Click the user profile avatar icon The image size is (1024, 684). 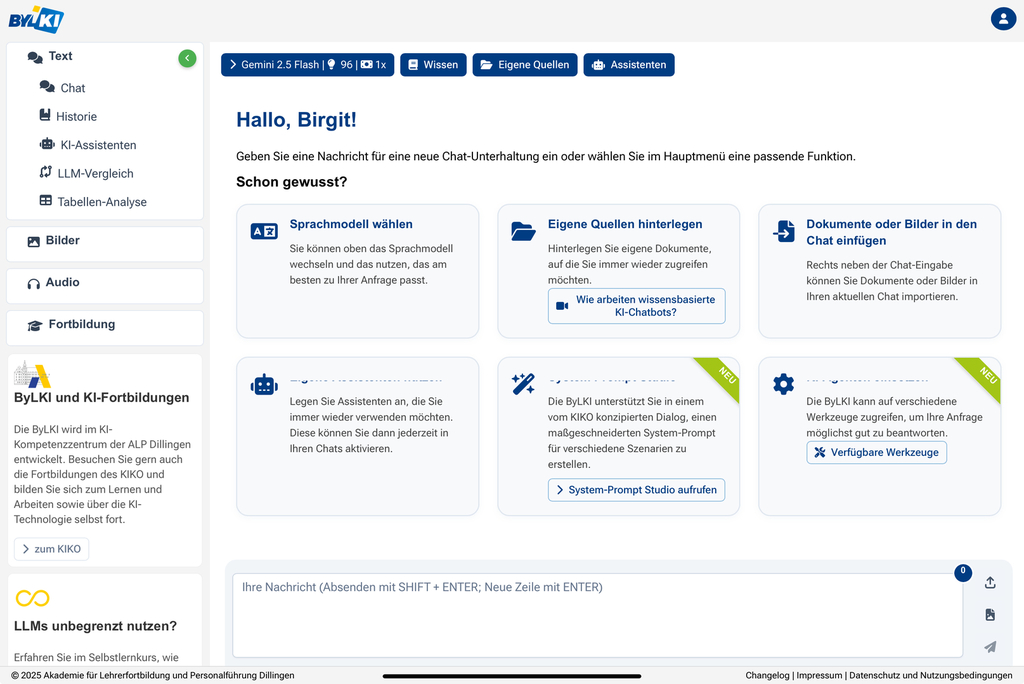click(x=1002, y=19)
